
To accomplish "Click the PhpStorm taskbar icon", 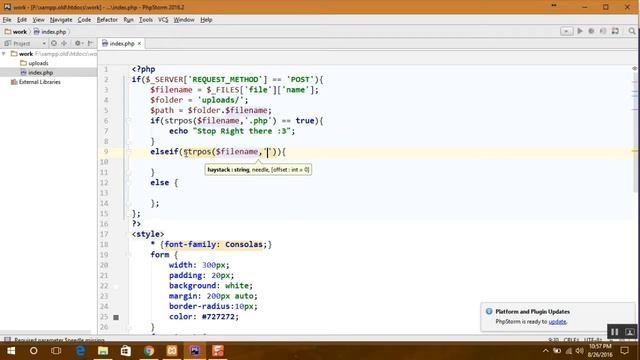I will click(195, 351).
